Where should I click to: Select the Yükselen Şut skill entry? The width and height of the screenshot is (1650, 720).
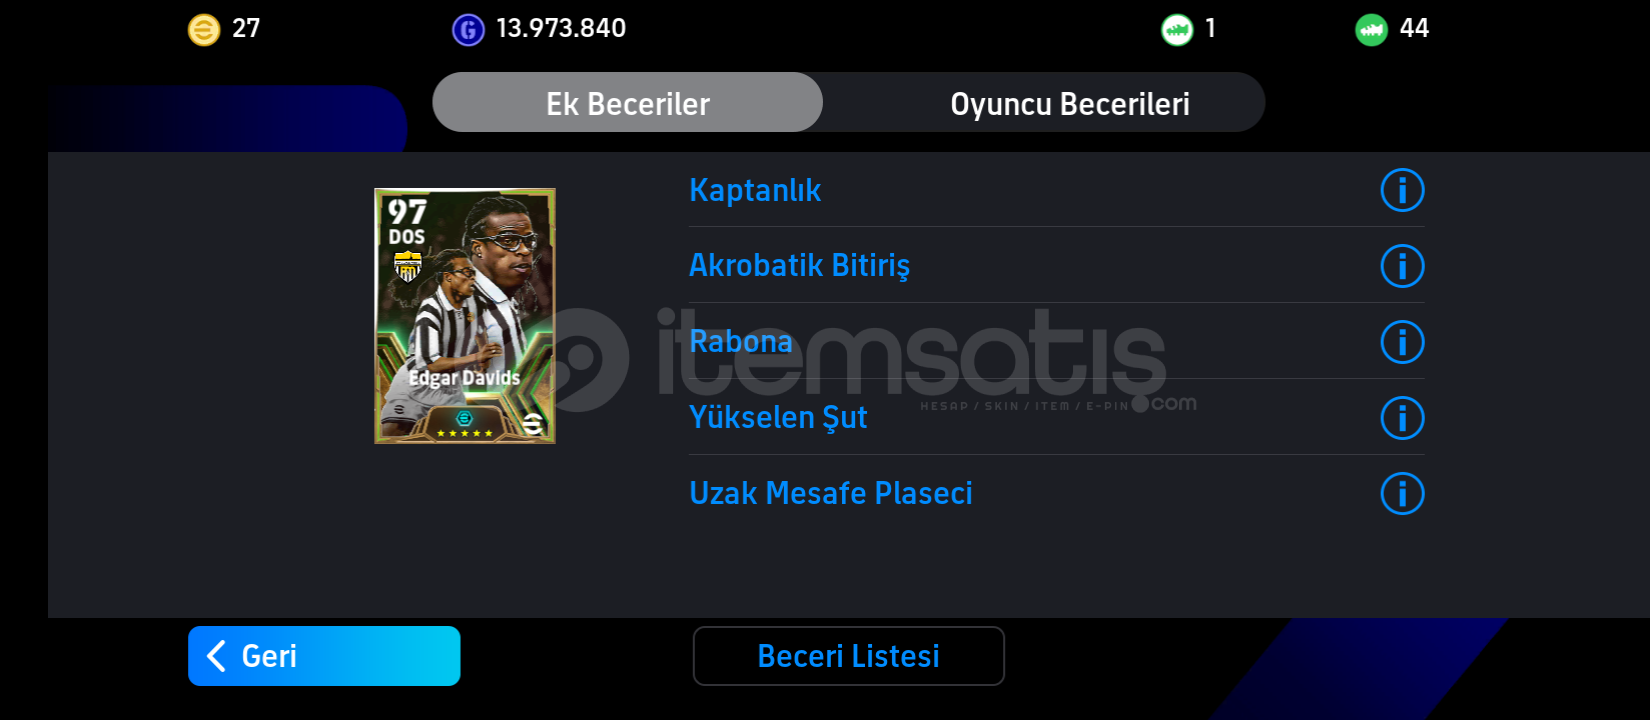coord(1056,418)
